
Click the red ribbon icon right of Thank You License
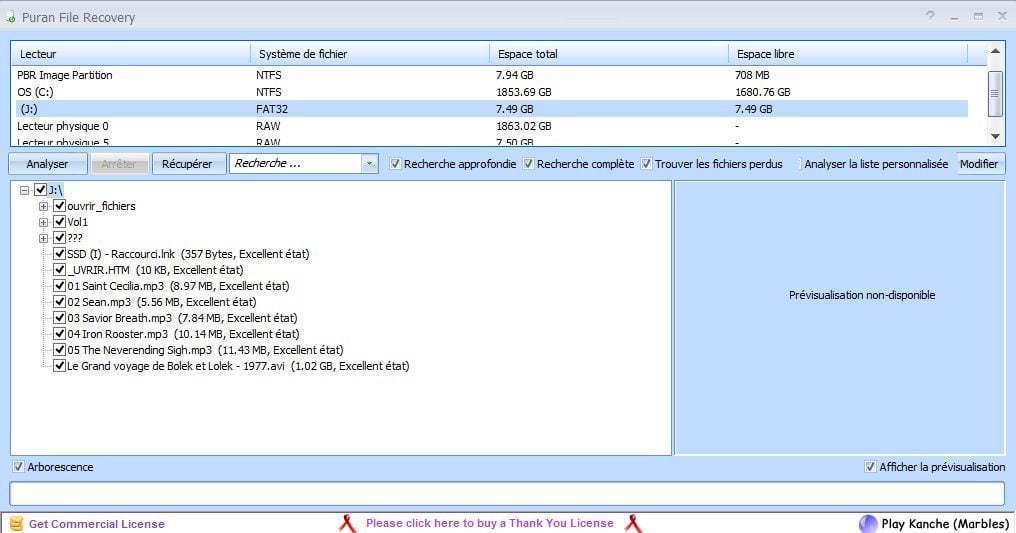(632, 523)
